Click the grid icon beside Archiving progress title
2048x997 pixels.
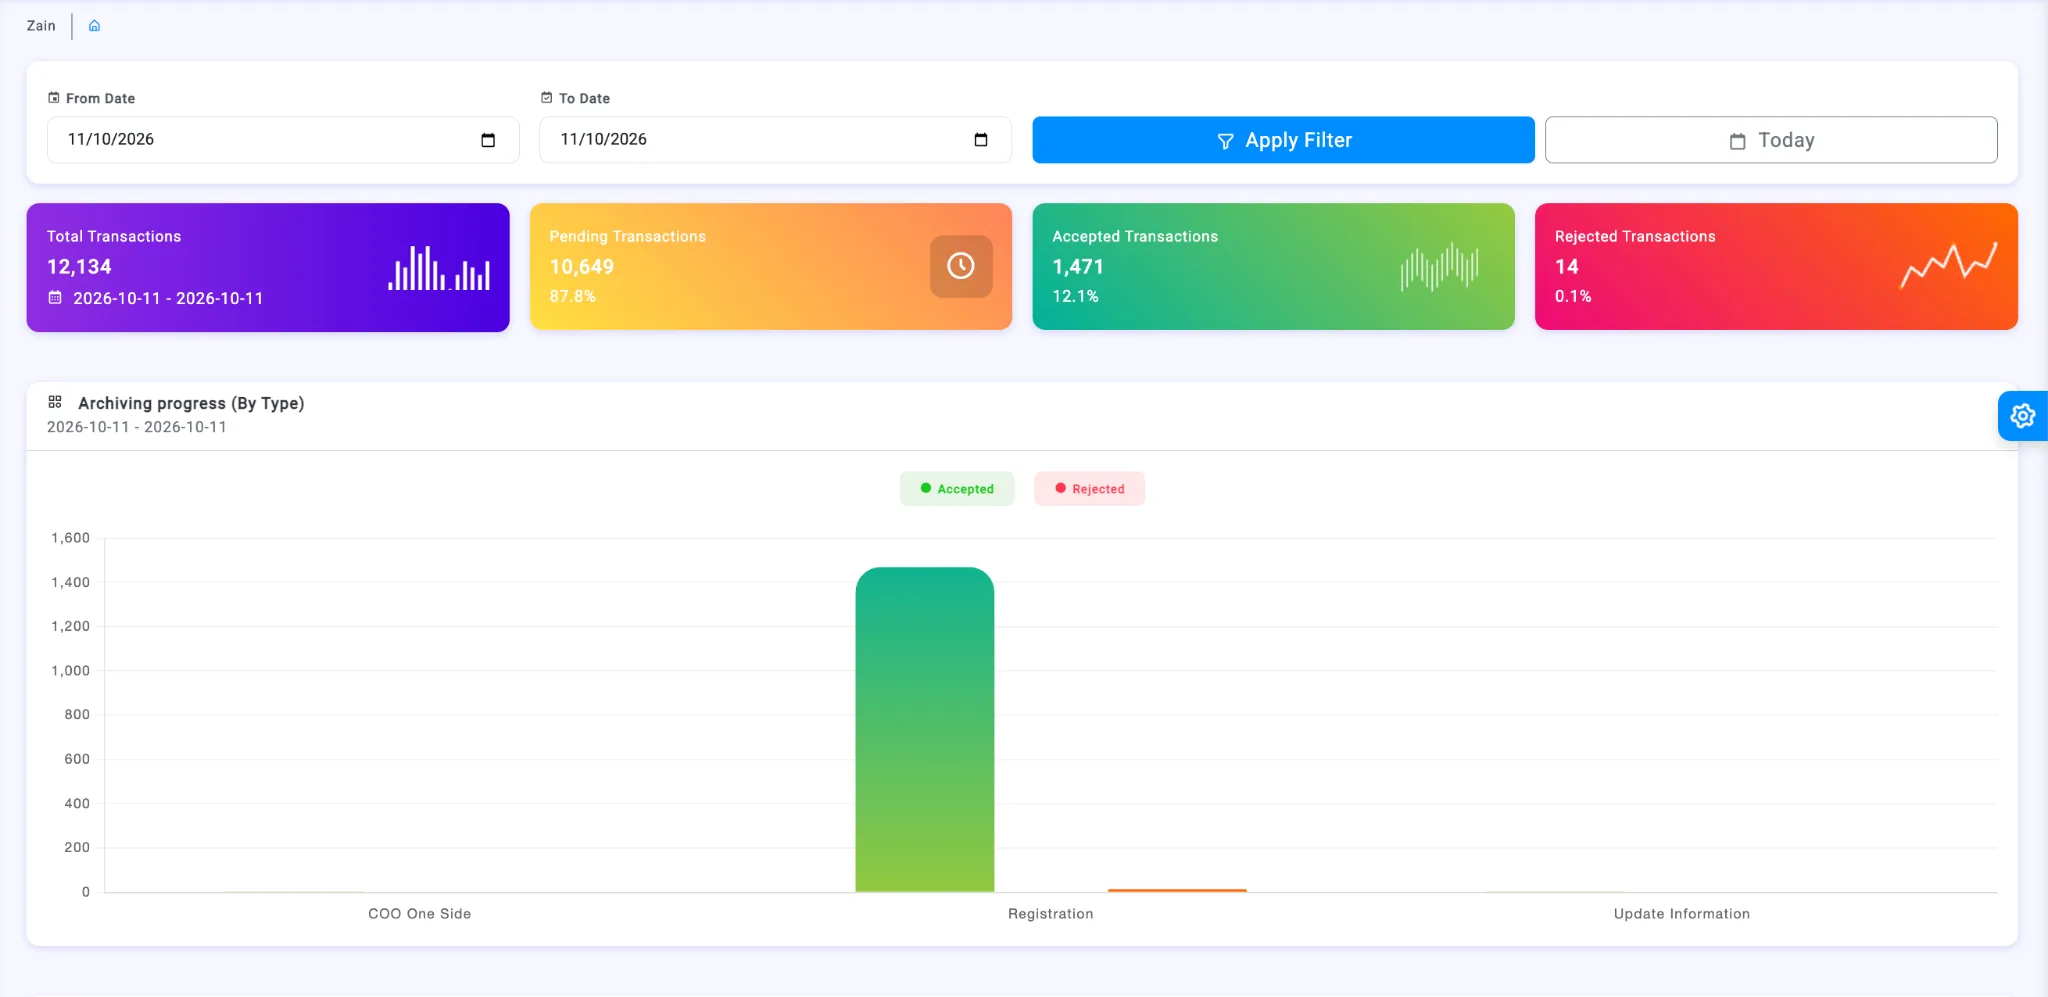[55, 402]
